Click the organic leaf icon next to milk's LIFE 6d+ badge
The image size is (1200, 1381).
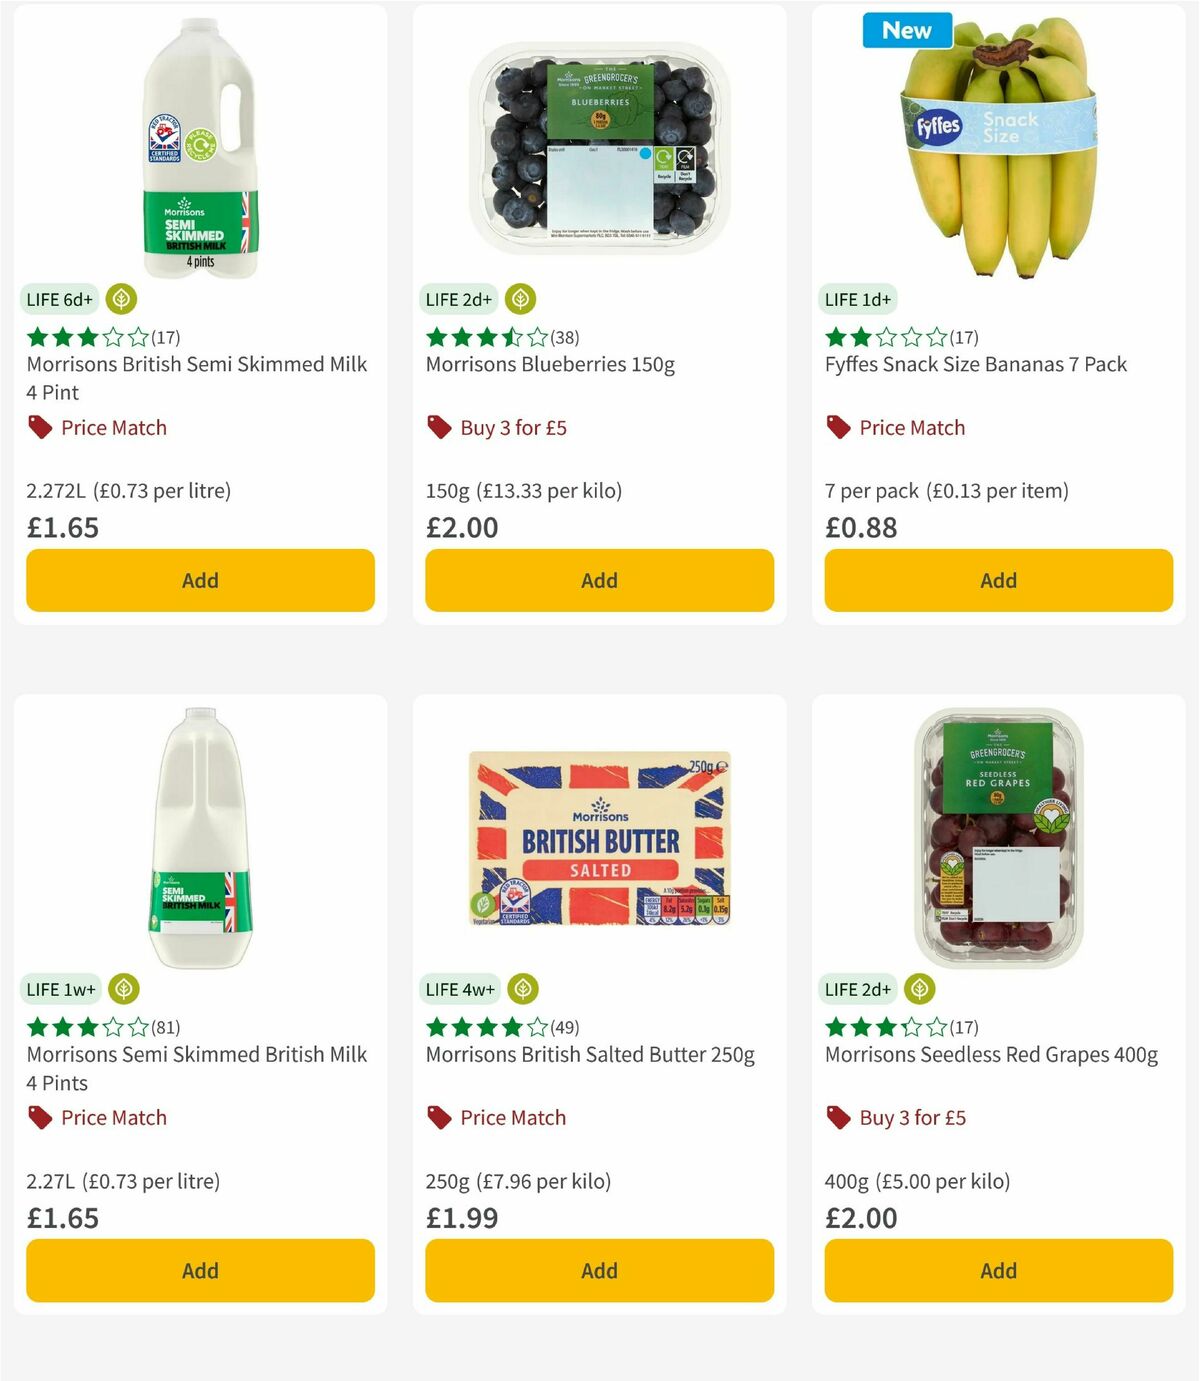coord(121,298)
